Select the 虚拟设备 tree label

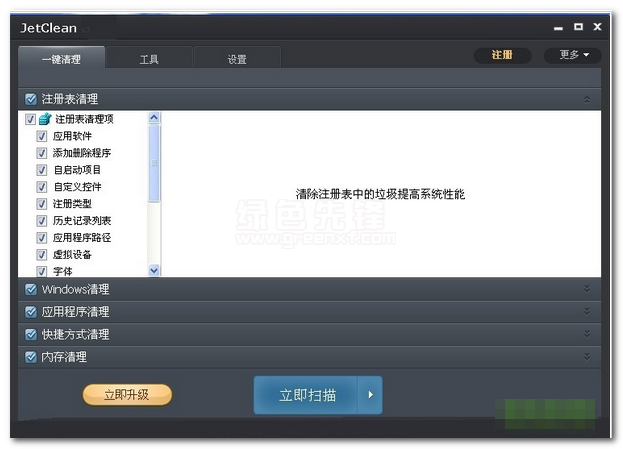pyautogui.click(x=72, y=254)
